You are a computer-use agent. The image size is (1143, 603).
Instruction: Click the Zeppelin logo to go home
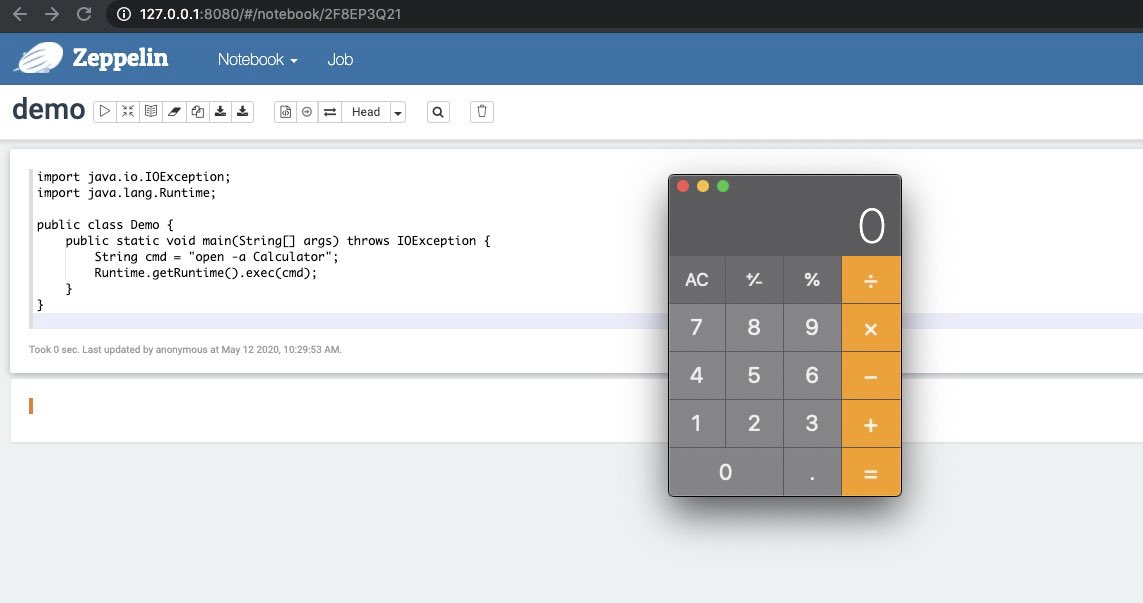(x=93, y=58)
